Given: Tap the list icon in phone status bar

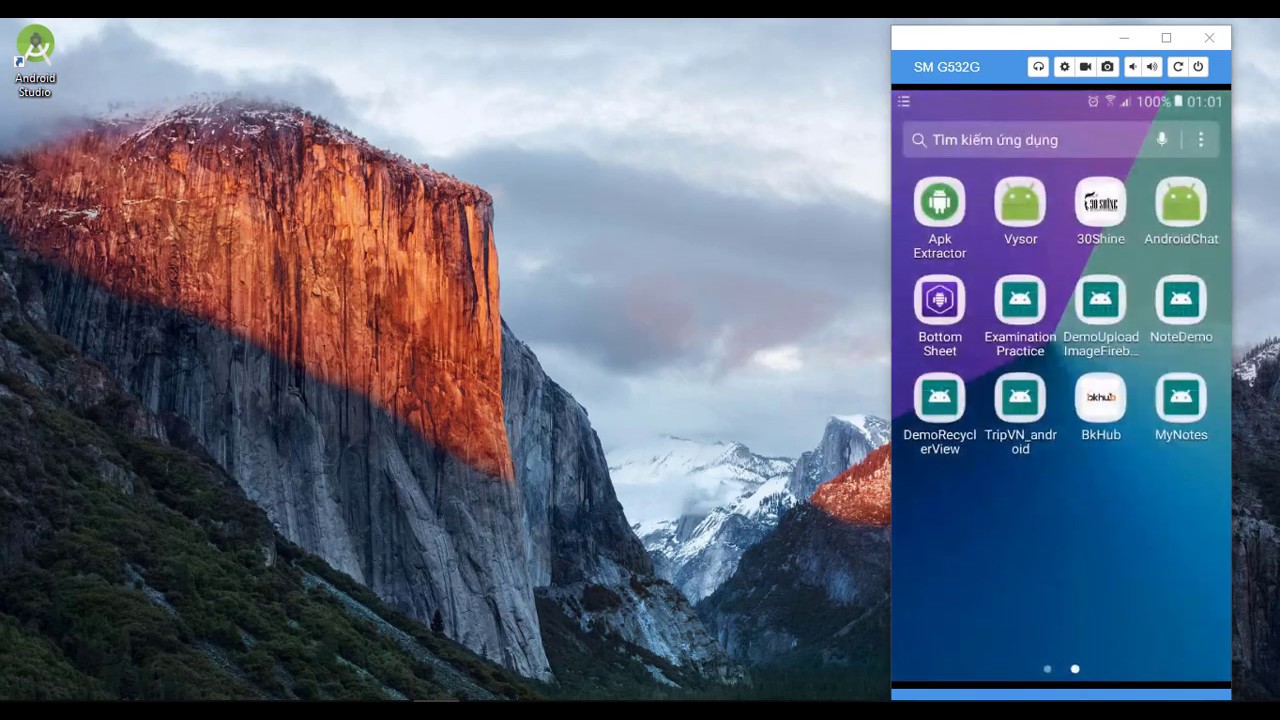Looking at the screenshot, I should point(904,101).
